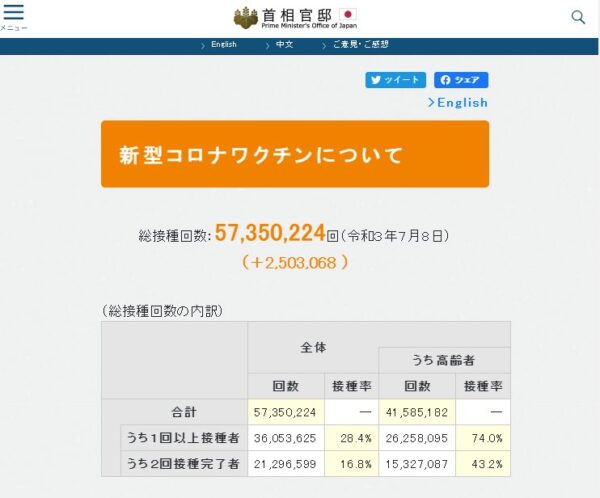The height and width of the screenshot is (498, 600).
Task: Open the hamburger メニュー menu
Action: click(14, 16)
